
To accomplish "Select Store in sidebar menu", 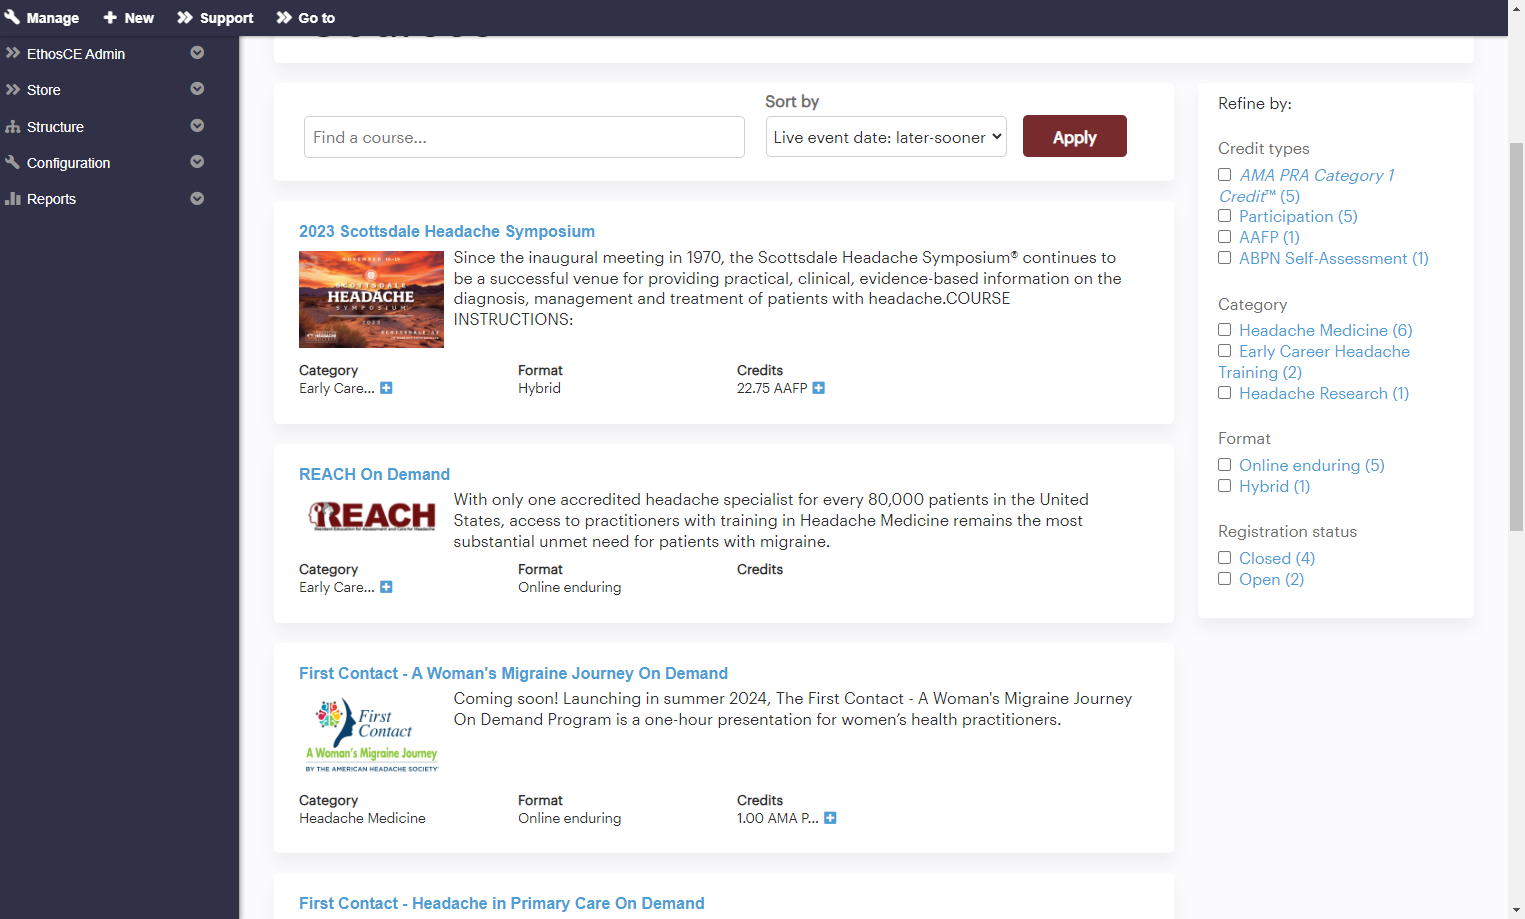I will (x=44, y=90).
